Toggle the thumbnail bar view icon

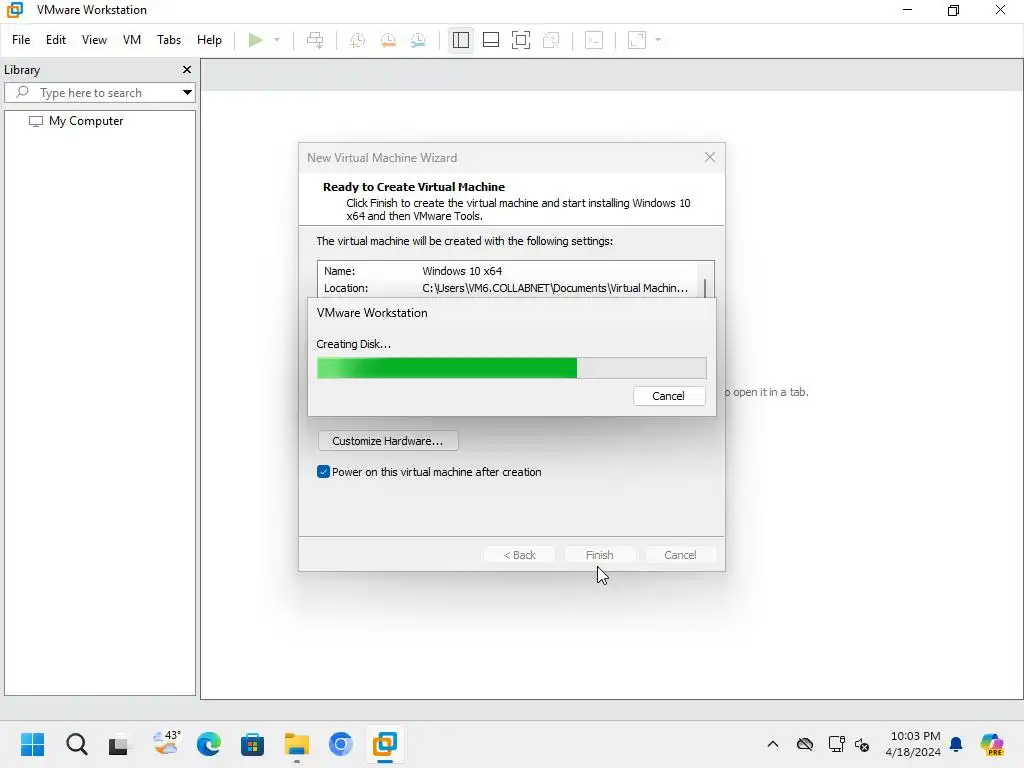coord(490,40)
